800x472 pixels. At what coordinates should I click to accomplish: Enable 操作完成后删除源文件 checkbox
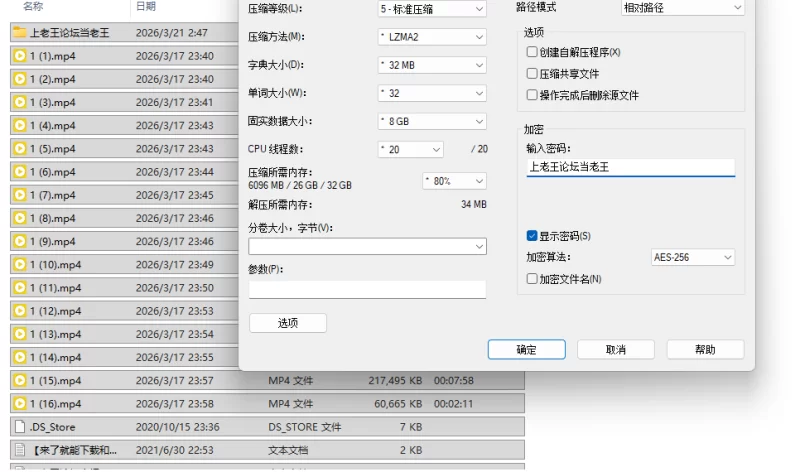click(x=532, y=95)
